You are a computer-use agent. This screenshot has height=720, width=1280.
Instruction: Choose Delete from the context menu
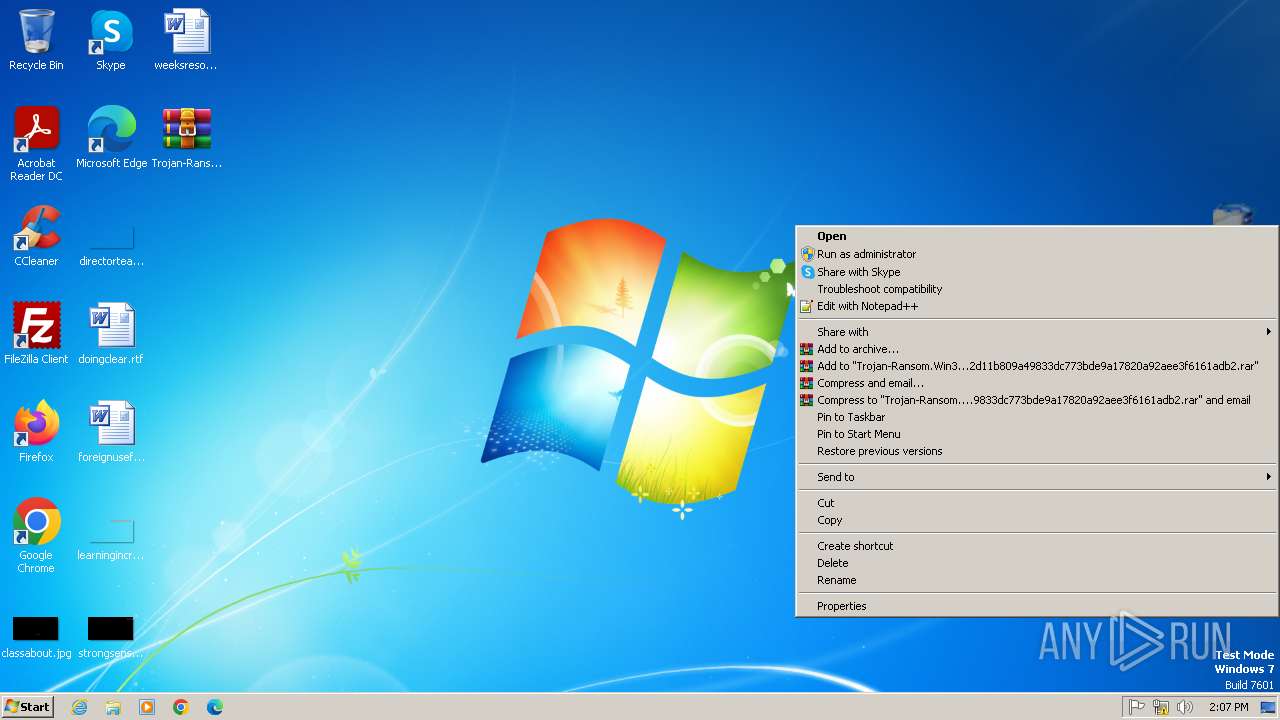click(x=1036, y=563)
